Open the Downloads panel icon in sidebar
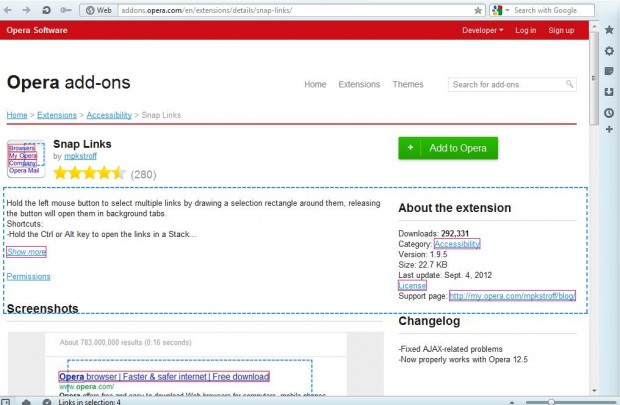Screen dimensions: 620x405 pyautogui.click(x=609, y=92)
